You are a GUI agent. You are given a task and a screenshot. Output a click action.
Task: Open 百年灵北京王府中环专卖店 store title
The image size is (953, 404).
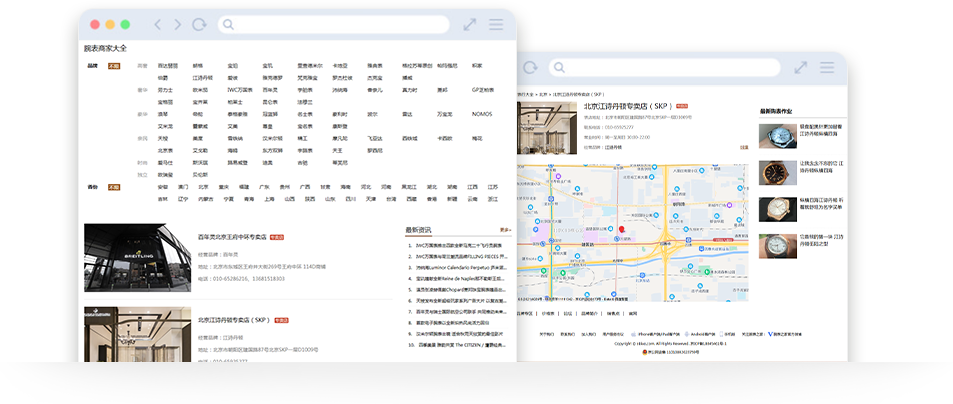pos(232,237)
